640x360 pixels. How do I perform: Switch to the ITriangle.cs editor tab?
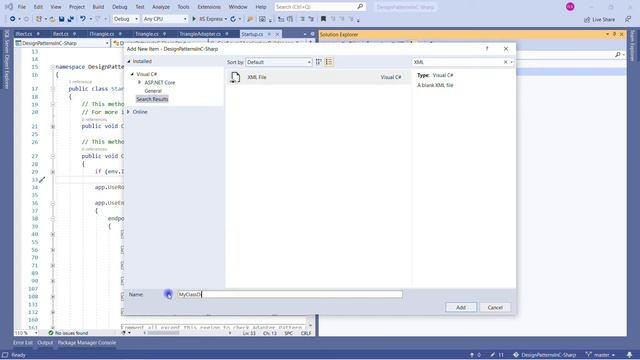[x=102, y=34]
